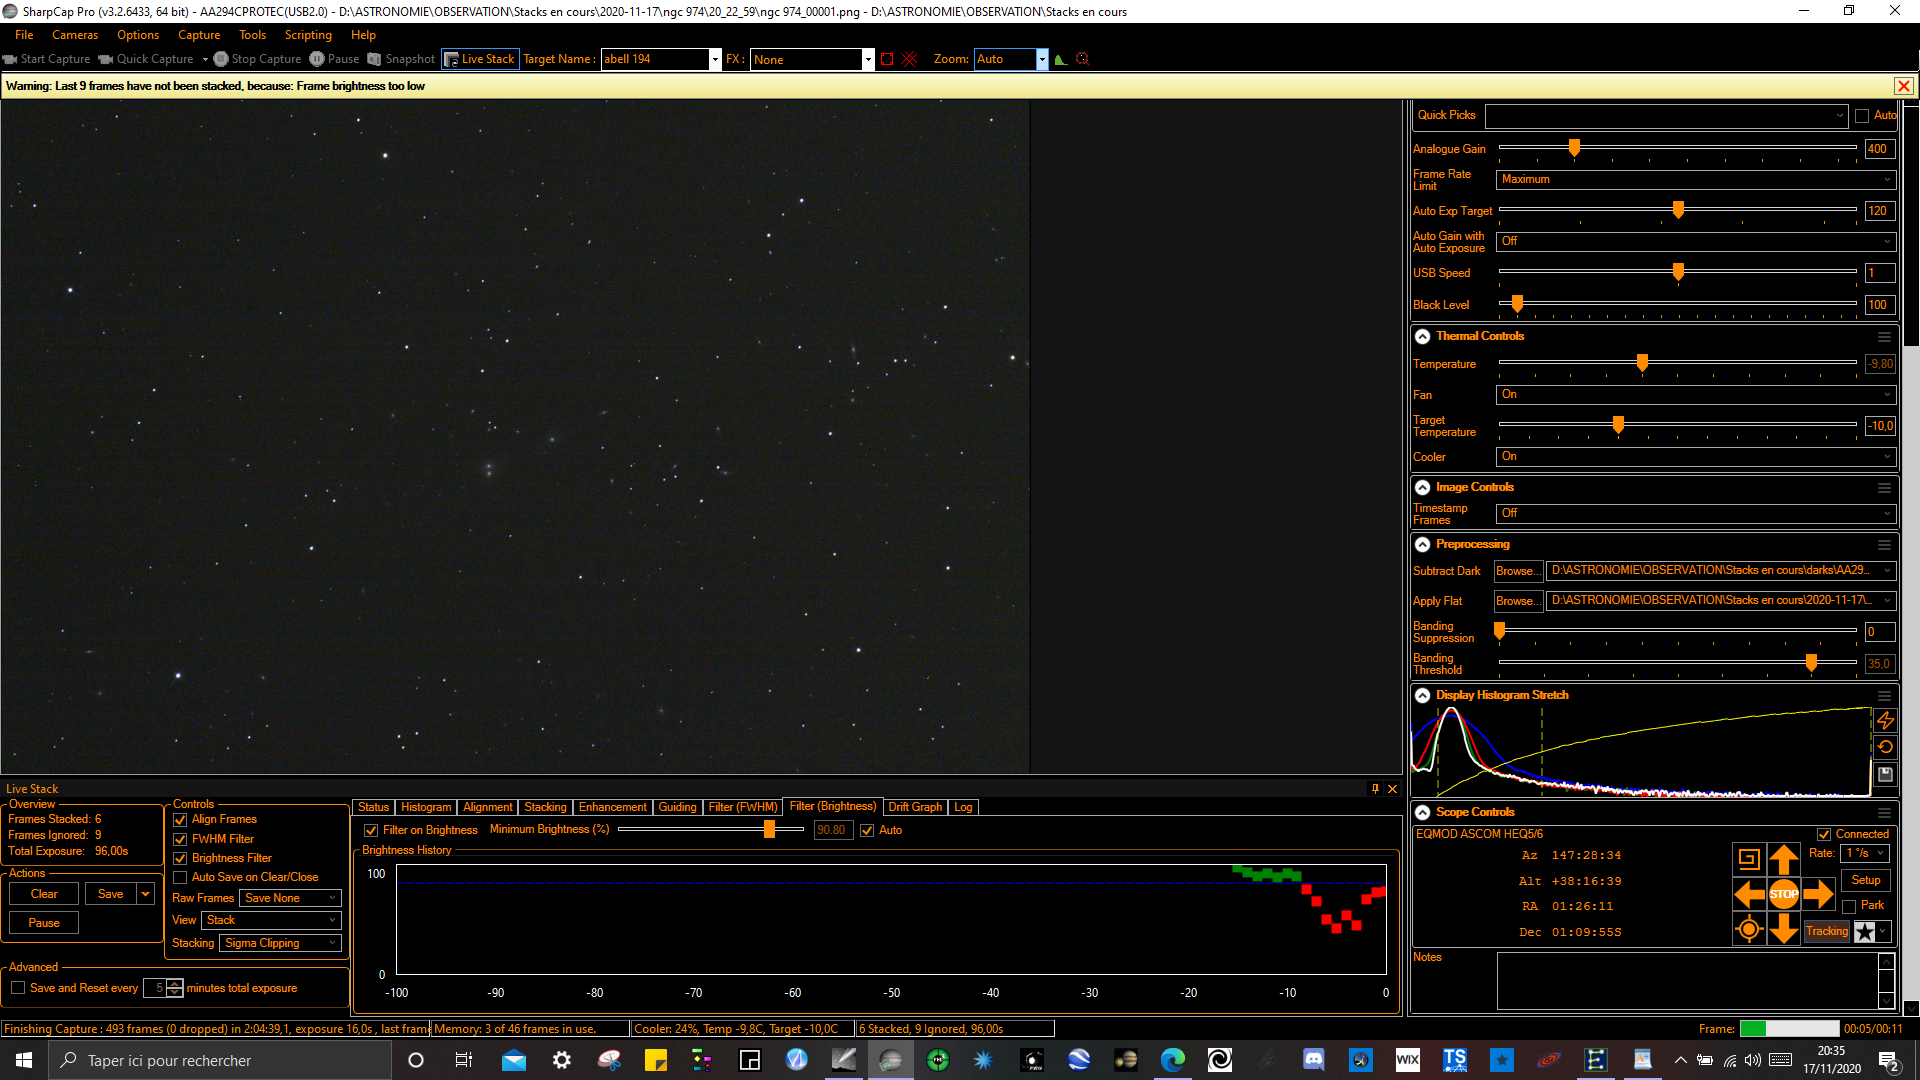
Task: Open the Discord taskbar icon
Action: tap(1313, 1060)
